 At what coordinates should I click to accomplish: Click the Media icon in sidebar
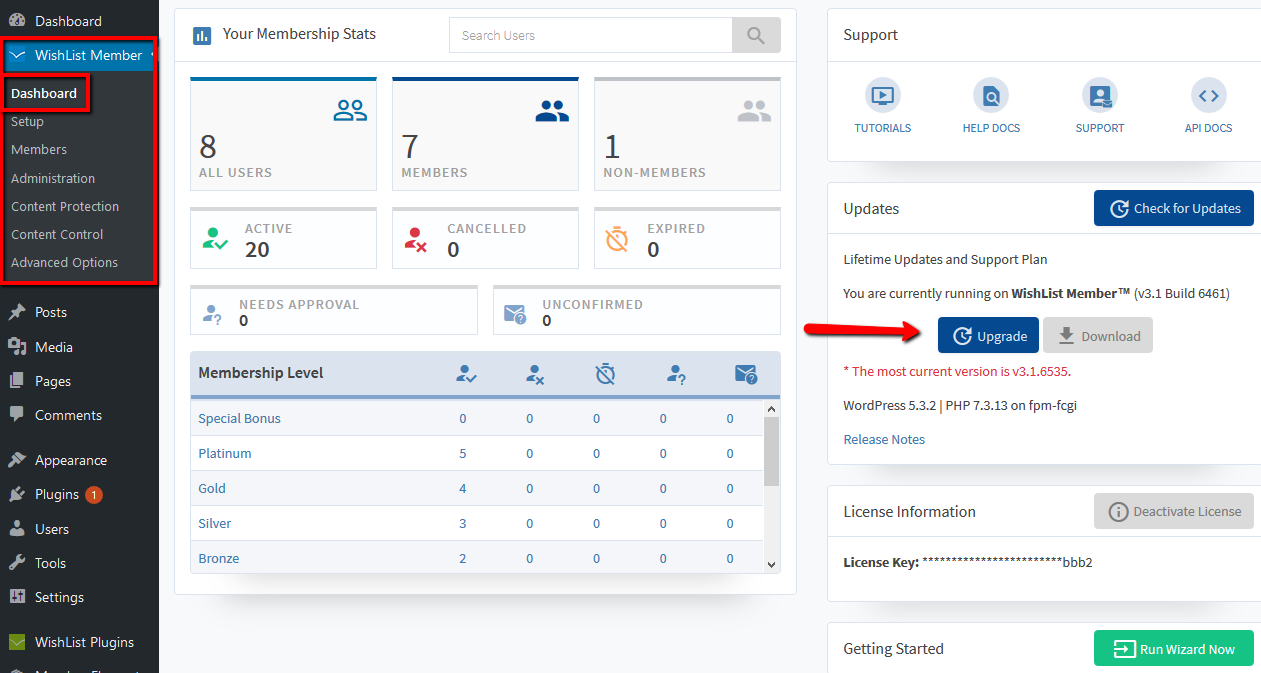click(x=17, y=347)
